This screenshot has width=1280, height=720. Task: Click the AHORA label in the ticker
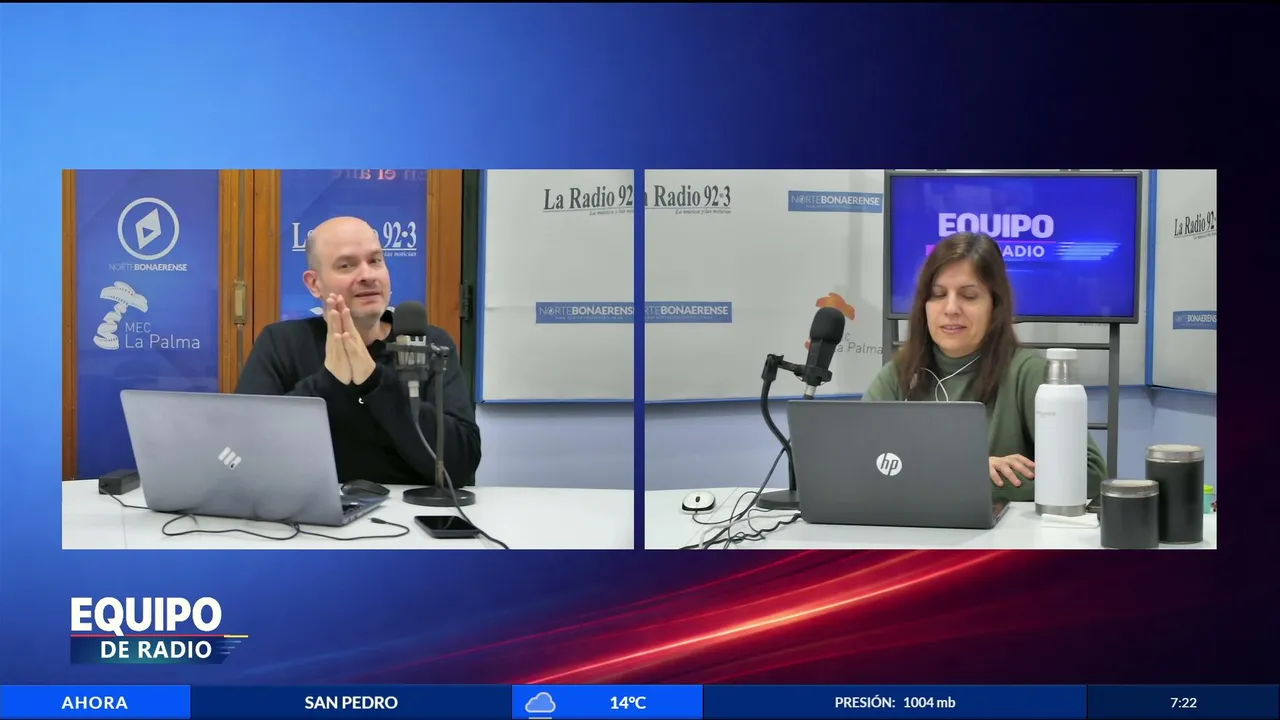click(95, 702)
